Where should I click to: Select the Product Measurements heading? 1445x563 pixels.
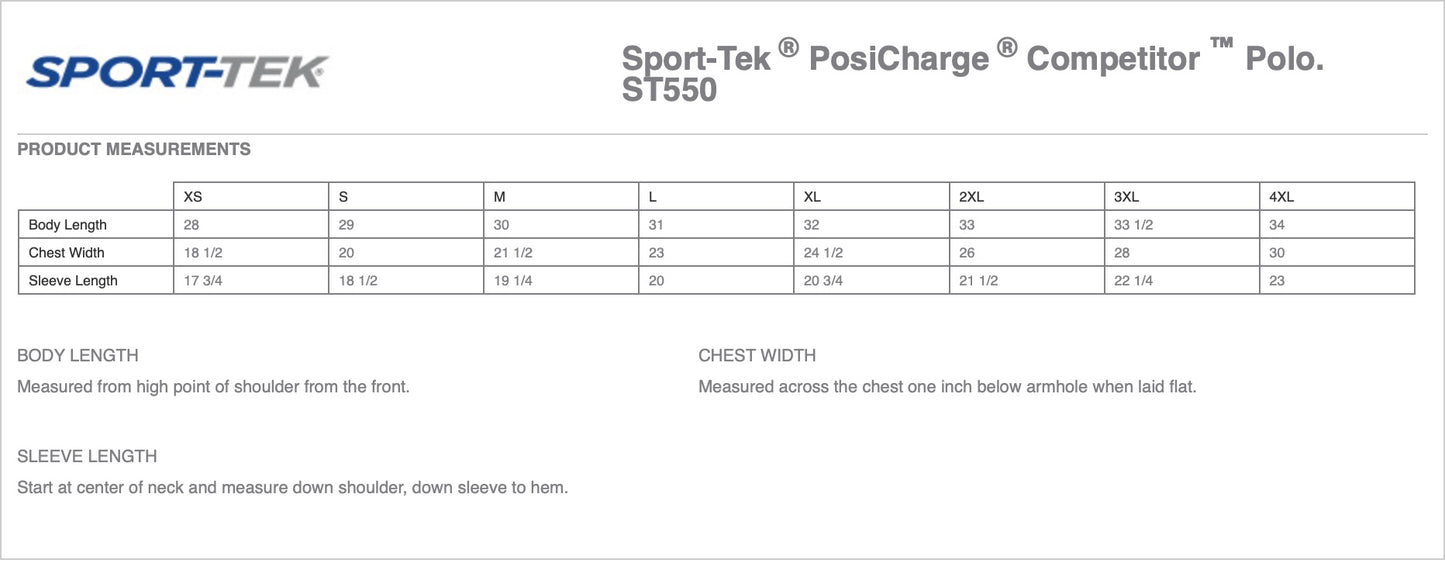(134, 150)
